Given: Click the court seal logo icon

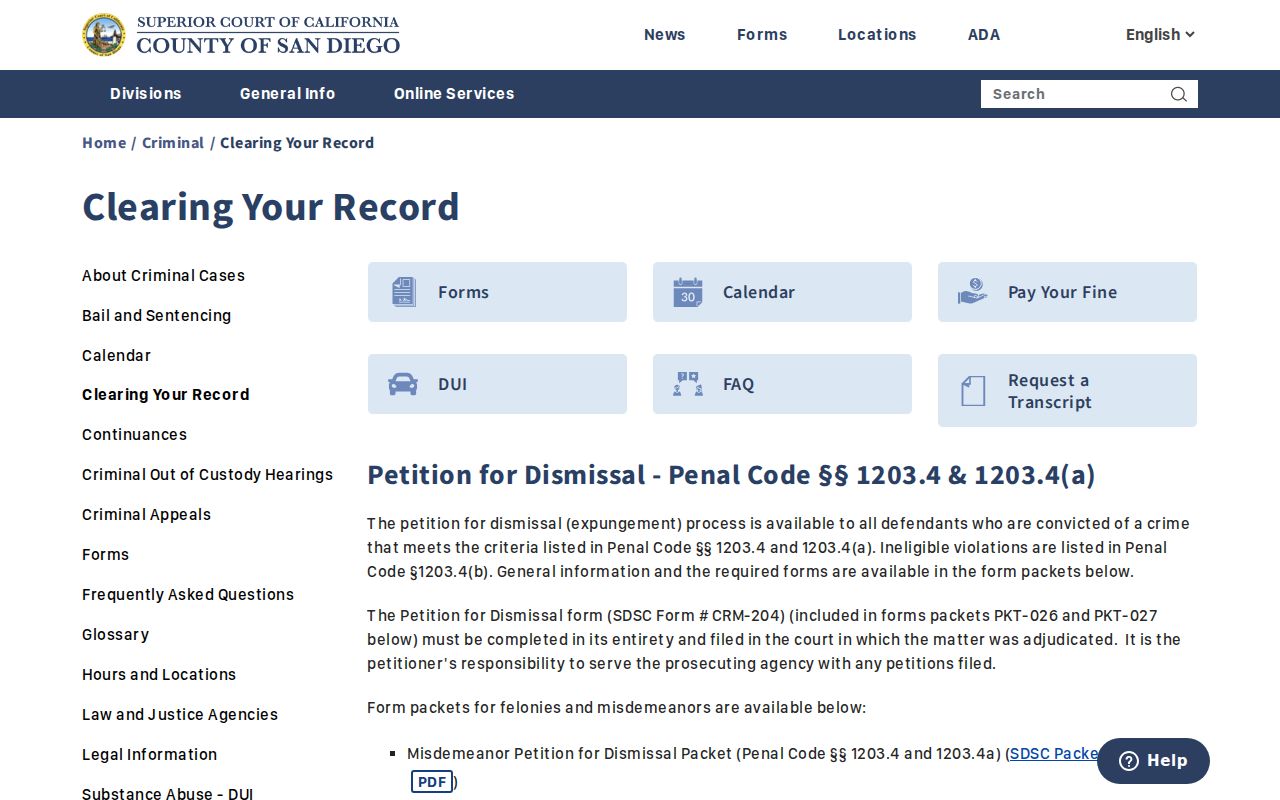Looking at the screenshot, I should click(x=104, y=35).
